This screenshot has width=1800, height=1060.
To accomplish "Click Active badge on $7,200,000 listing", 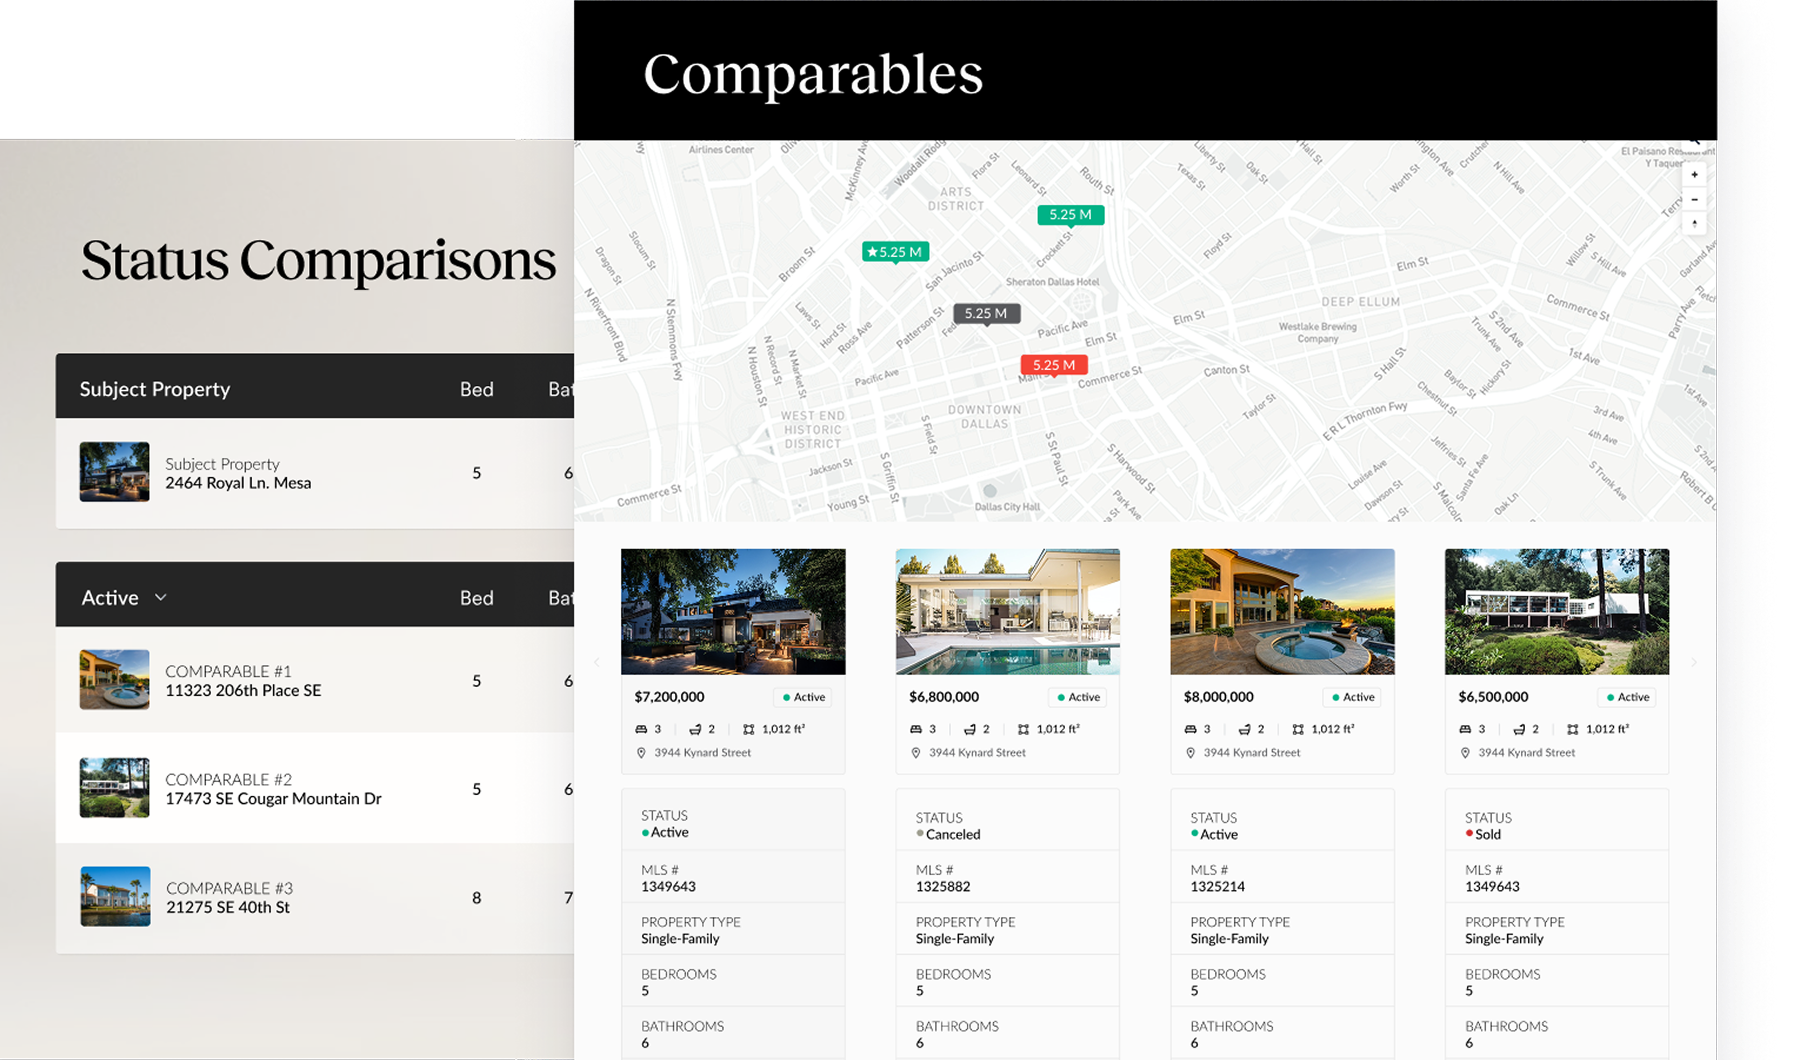I will pos(803,697).
